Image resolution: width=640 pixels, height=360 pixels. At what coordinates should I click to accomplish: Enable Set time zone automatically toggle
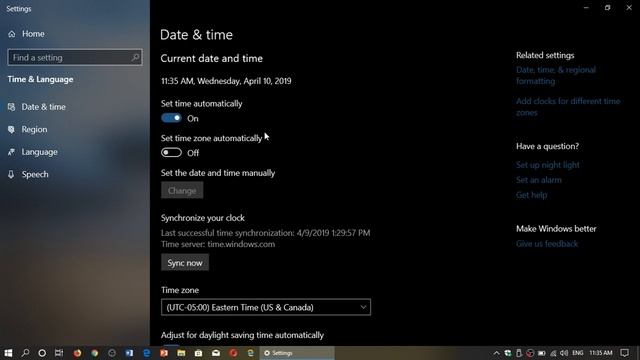point(171,153)
